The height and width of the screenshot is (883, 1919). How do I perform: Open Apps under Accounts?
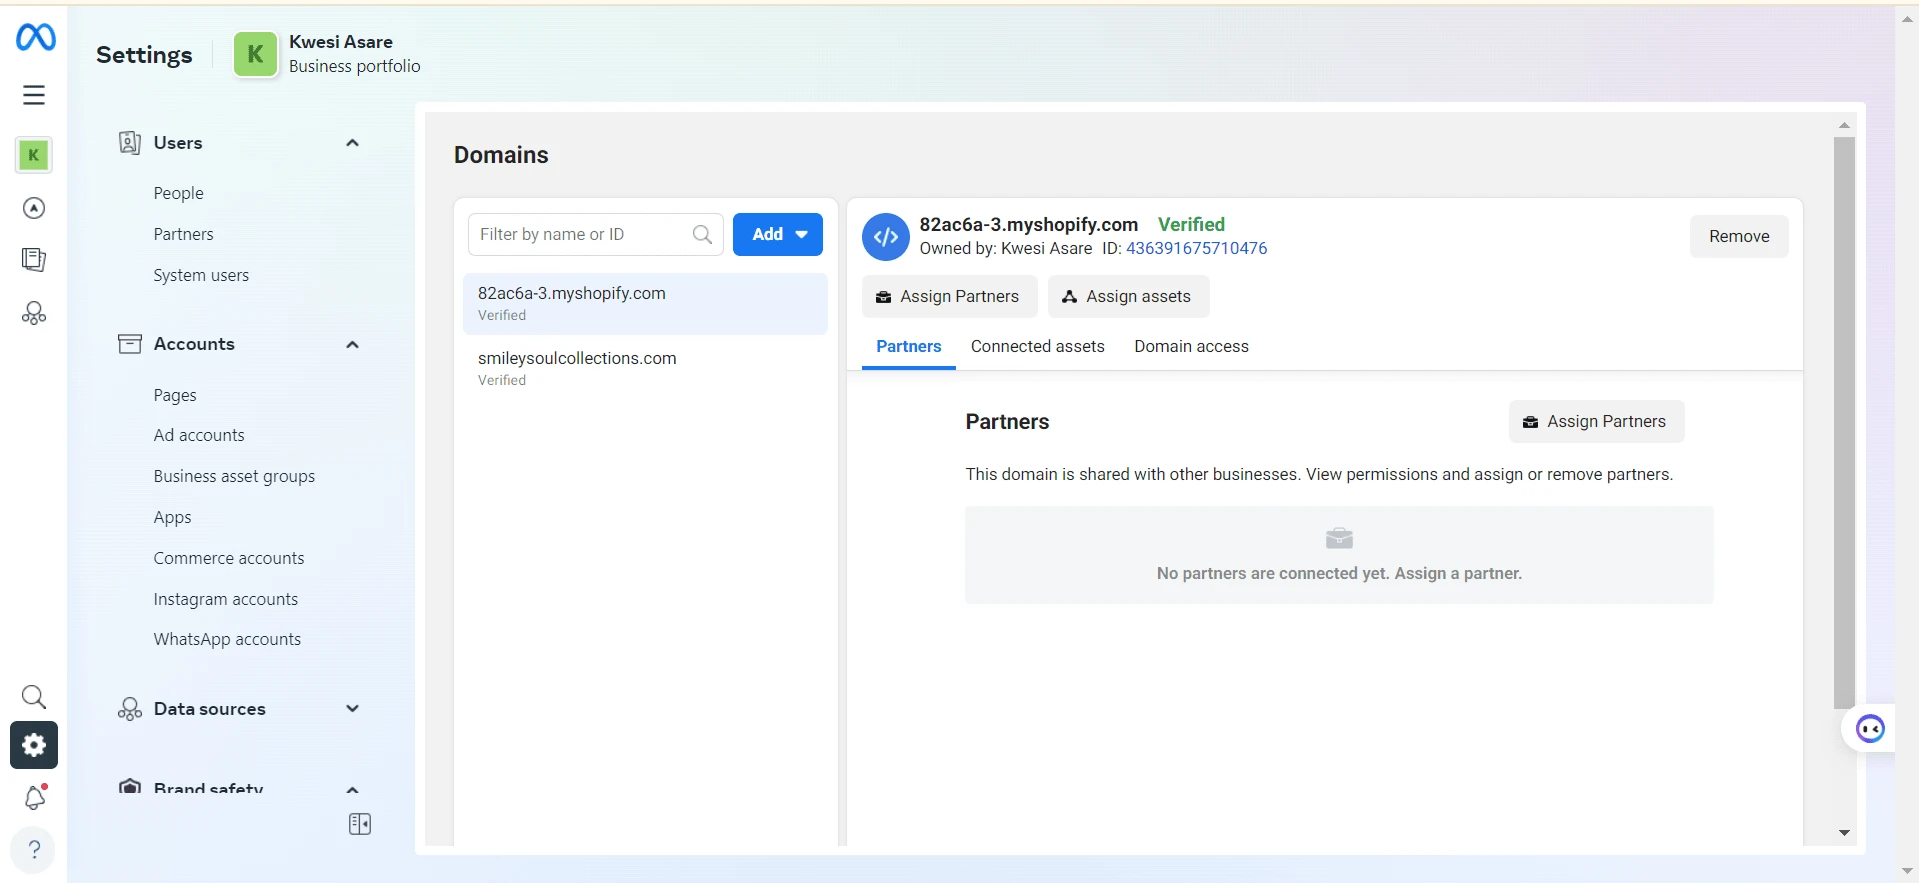172,517
